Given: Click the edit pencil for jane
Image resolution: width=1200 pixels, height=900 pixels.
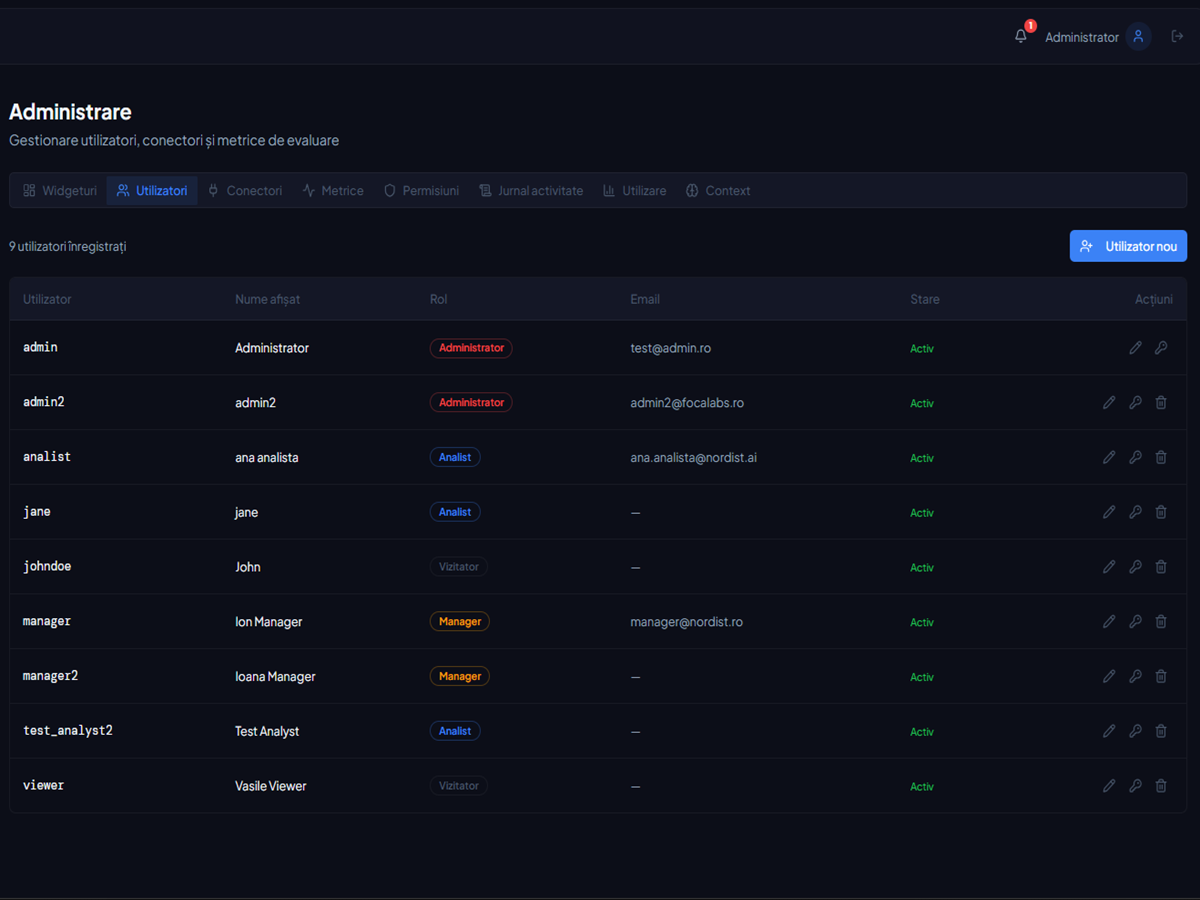Looking at the screenshot, I should (x=1109, y=512).
